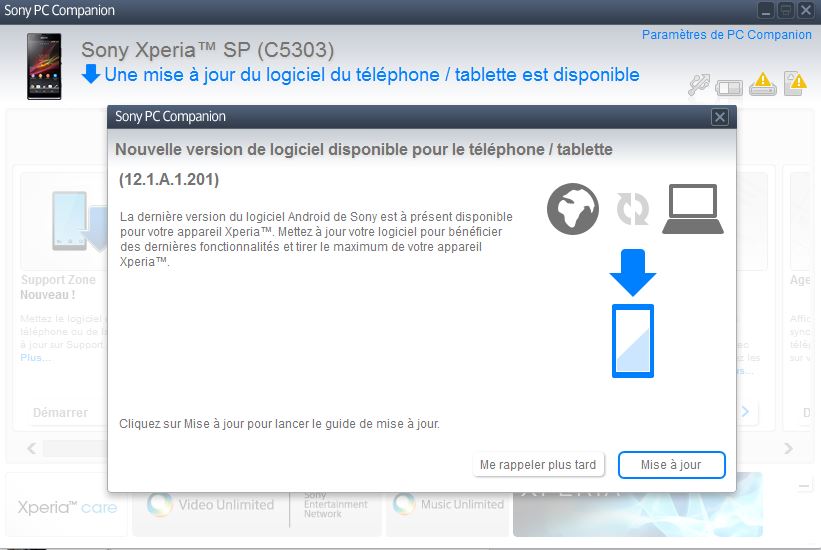Click the globe icon in update dialog
821x550 pixels.
(573, 210)
